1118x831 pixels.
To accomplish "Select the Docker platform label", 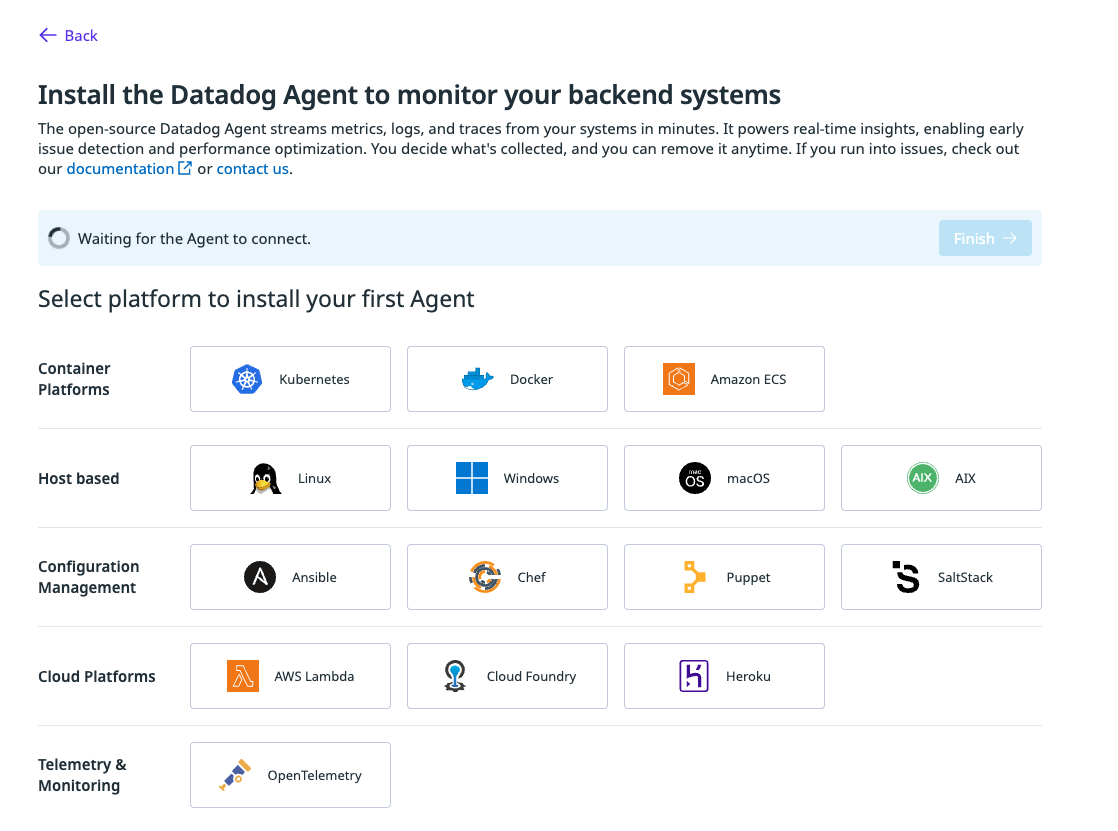I will pyautogui.click(x=531, y=379).
